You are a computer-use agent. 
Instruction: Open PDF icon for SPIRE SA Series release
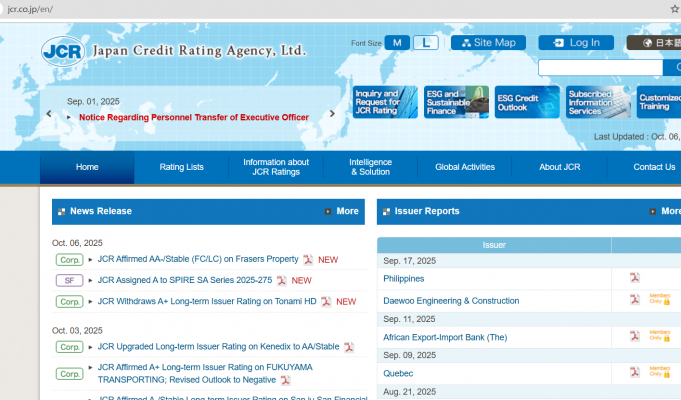point(282,280)
